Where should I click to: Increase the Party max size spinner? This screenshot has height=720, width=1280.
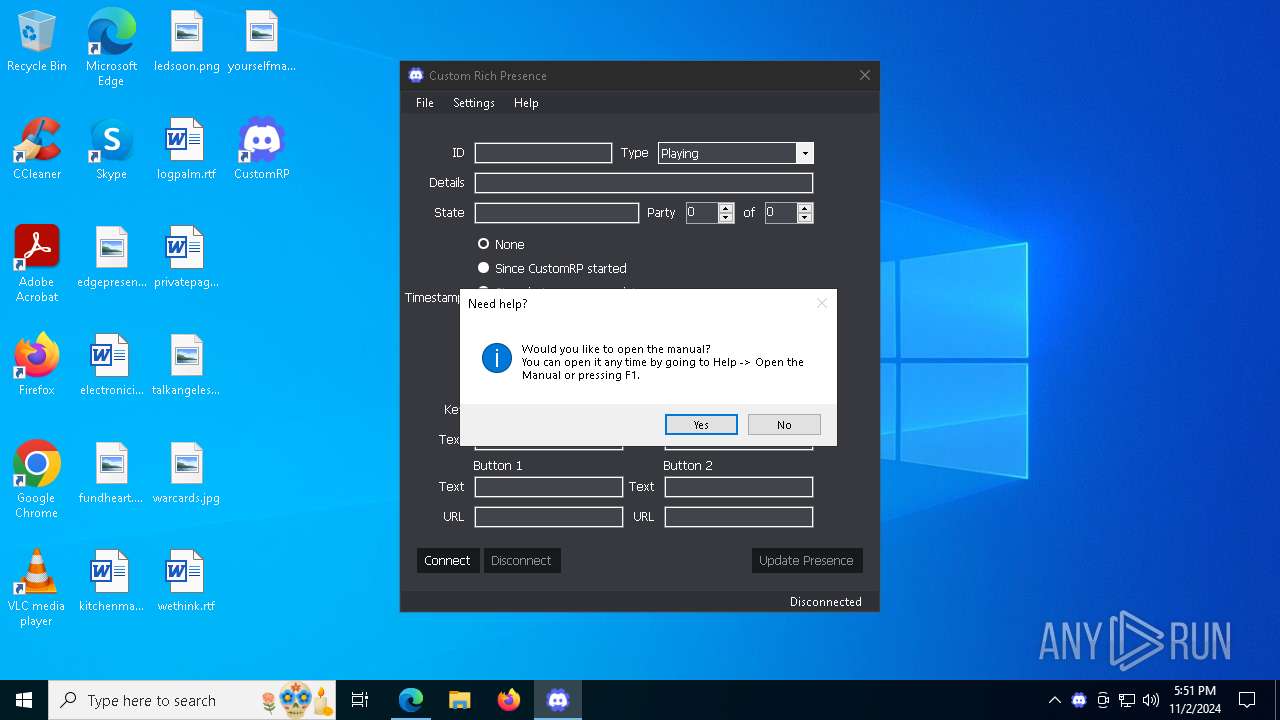pyautogui.click(x=805, y=208)
